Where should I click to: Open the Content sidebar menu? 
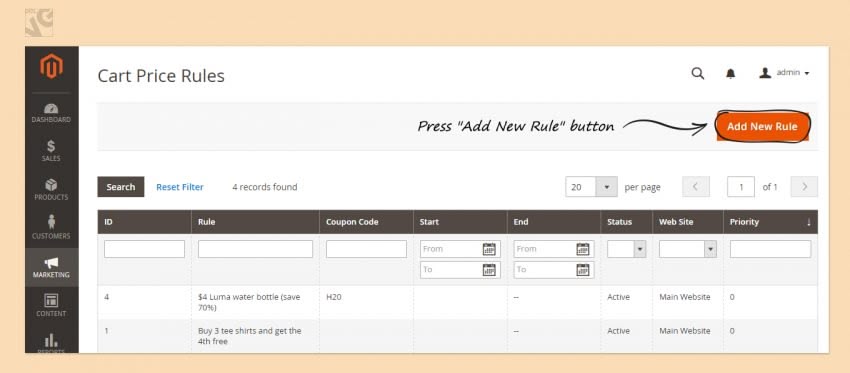click(x=51, y=306)
